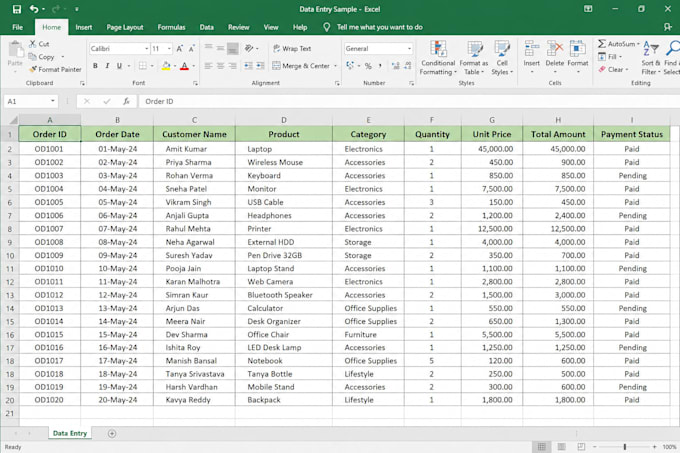Click Decrease Indent icon
680x453 pixels.
(x=248, y=66)
